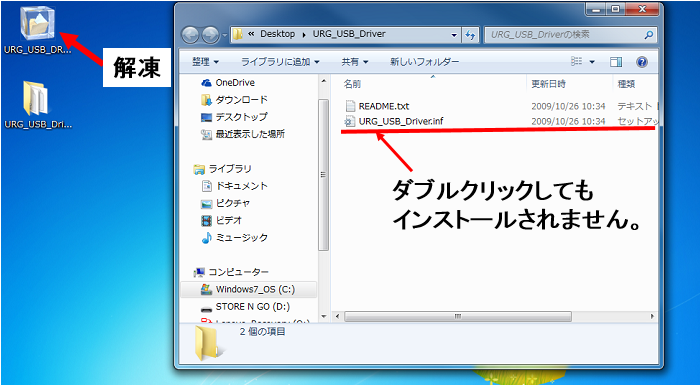Click the README.txt file icon

click(x=350, y=106)
